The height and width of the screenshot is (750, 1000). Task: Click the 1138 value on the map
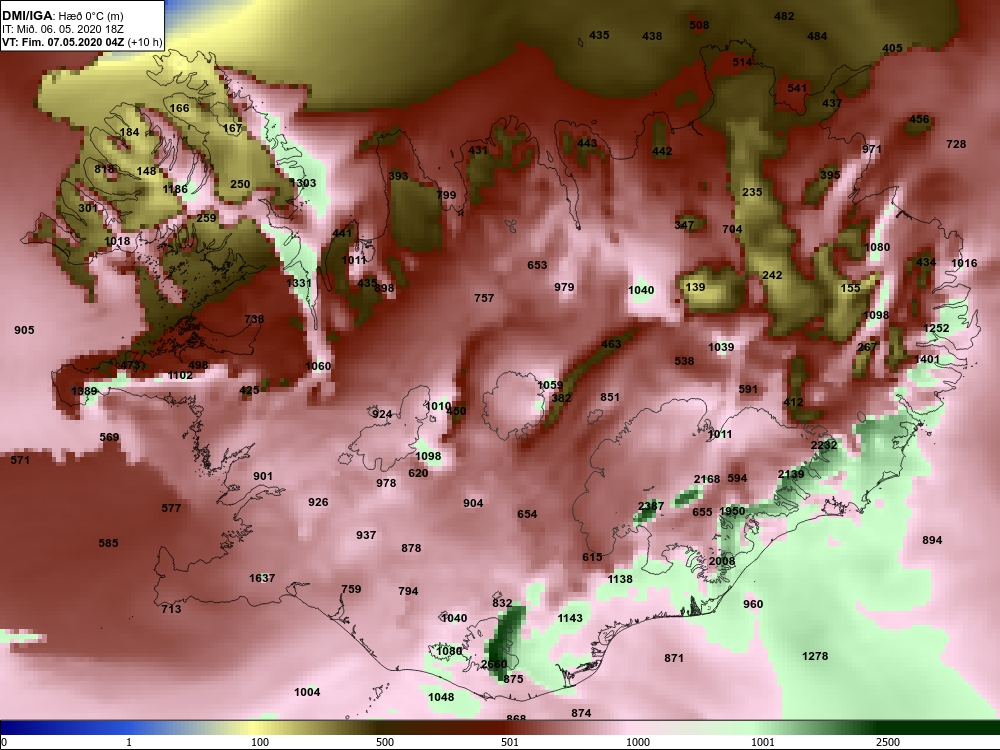(620, 579)
